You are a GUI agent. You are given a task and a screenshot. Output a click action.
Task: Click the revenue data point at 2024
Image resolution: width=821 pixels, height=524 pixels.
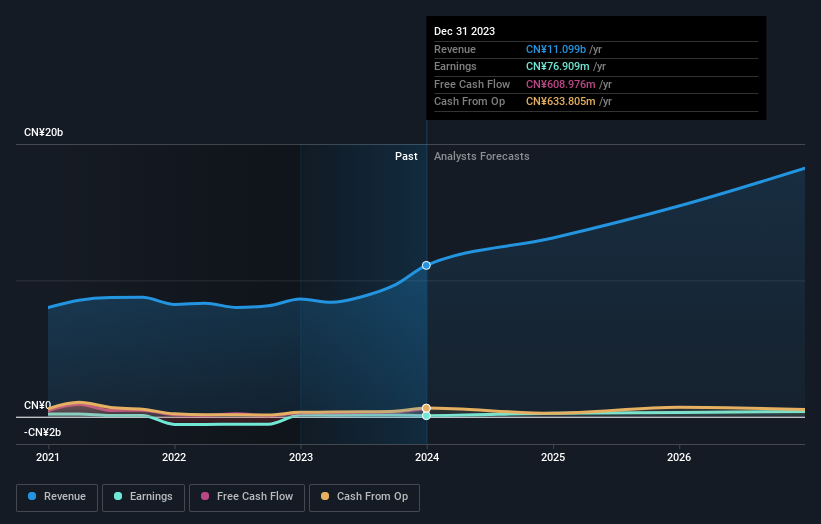[x=426, y=265]
